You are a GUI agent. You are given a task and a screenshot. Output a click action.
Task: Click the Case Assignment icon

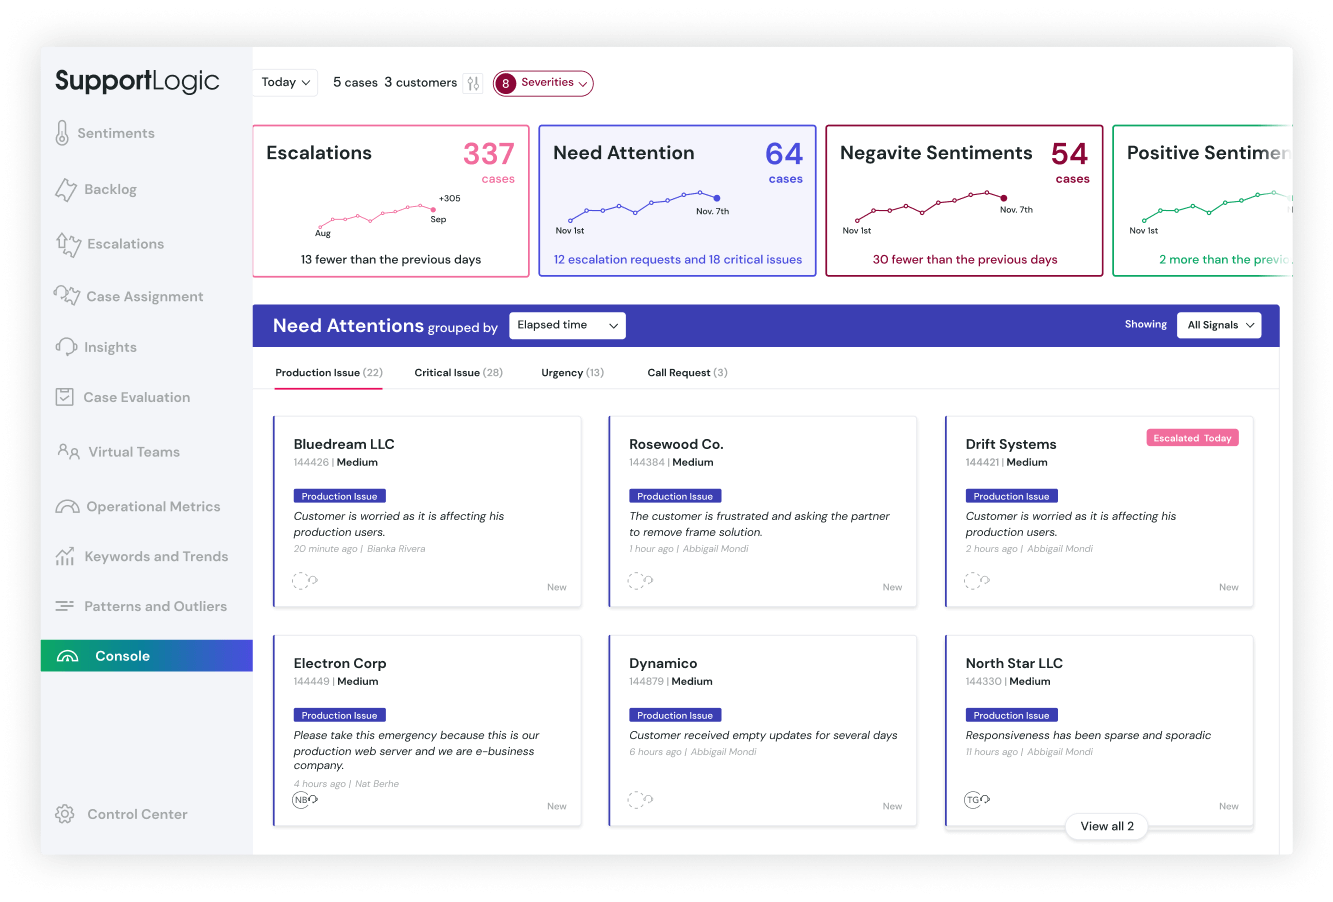coord(67,295)
